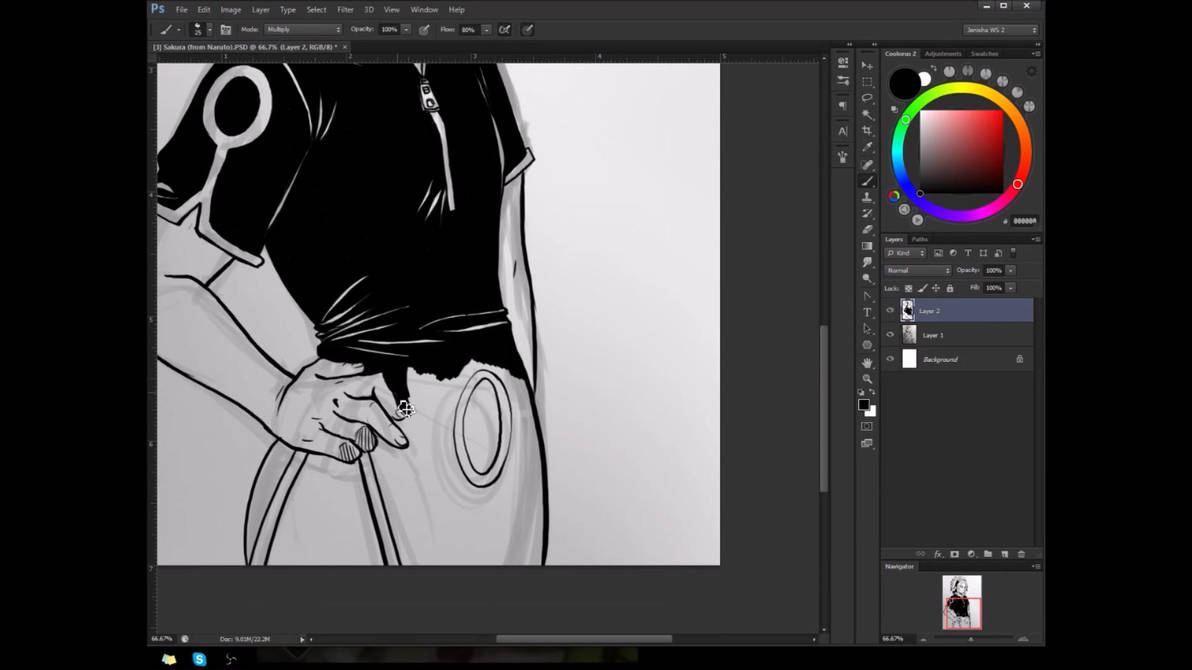
Task: Toggle Layer 1 visibility eye
Action: [890, 335]
